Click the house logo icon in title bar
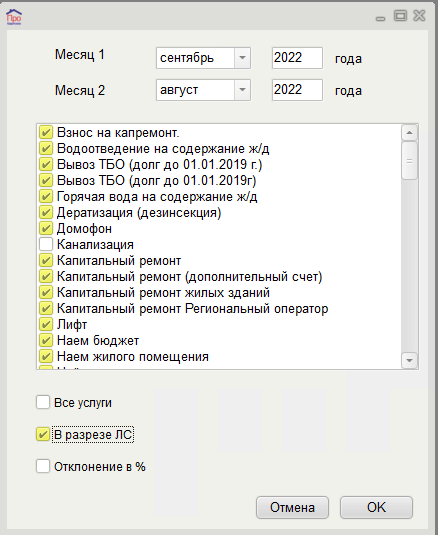This screenshot has width=438, height=535. (x=14, y=17)
